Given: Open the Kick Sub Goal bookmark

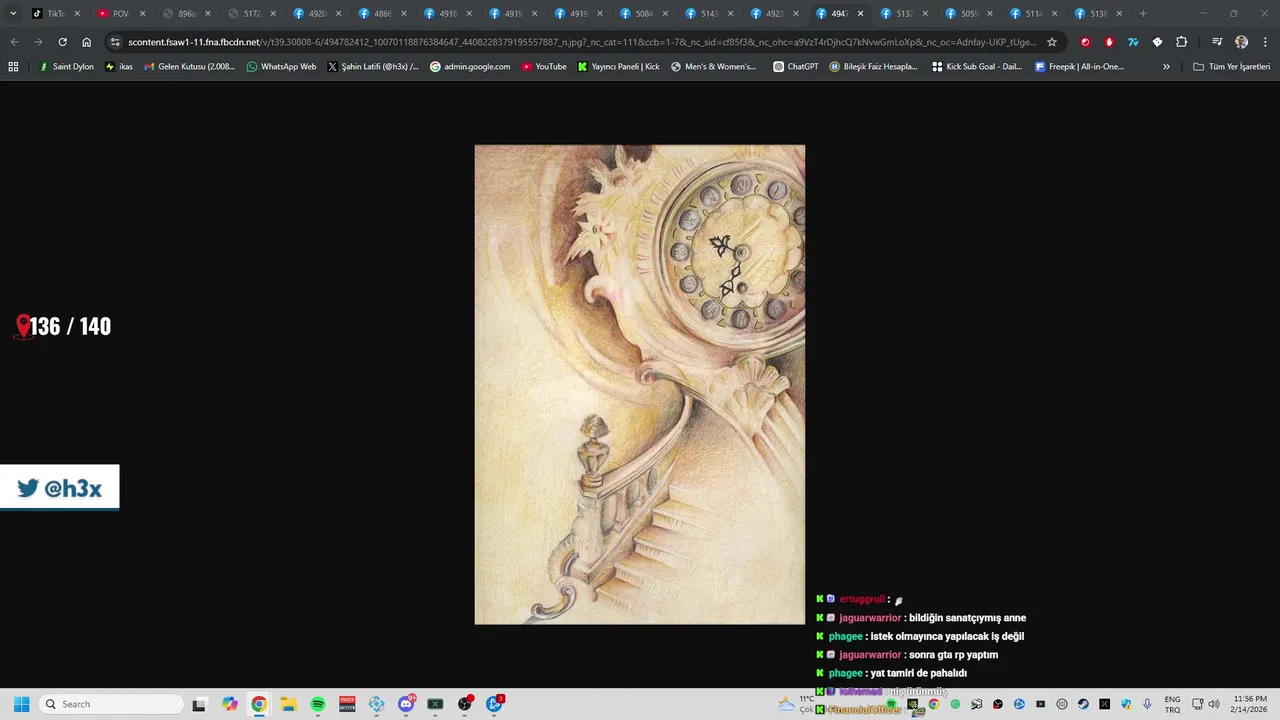Looking at the screenshot, I should (x=978, y=66).
